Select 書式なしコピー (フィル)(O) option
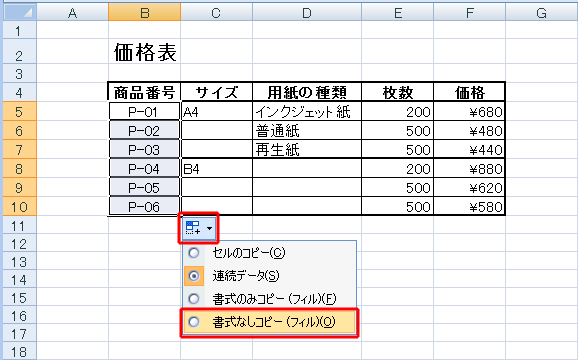This screenshot has width=578, height=360. [x=270, y=322]
